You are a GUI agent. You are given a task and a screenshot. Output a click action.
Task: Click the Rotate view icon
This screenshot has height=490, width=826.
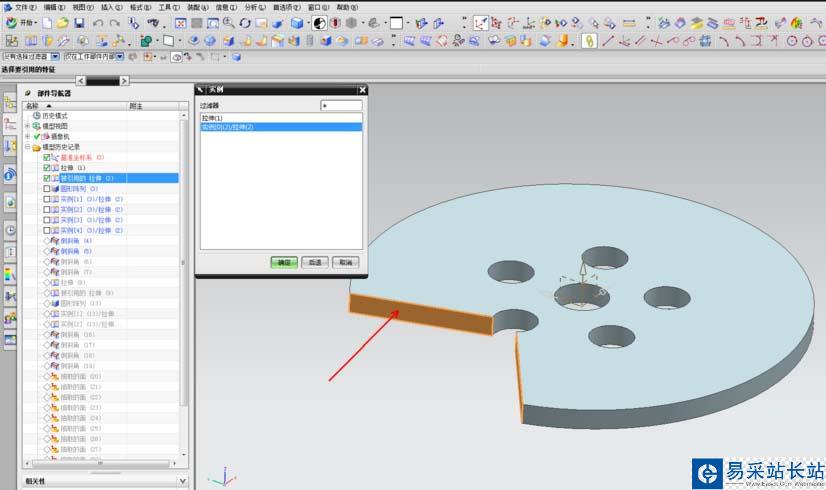pyautogui.click(x=245, y=23)
